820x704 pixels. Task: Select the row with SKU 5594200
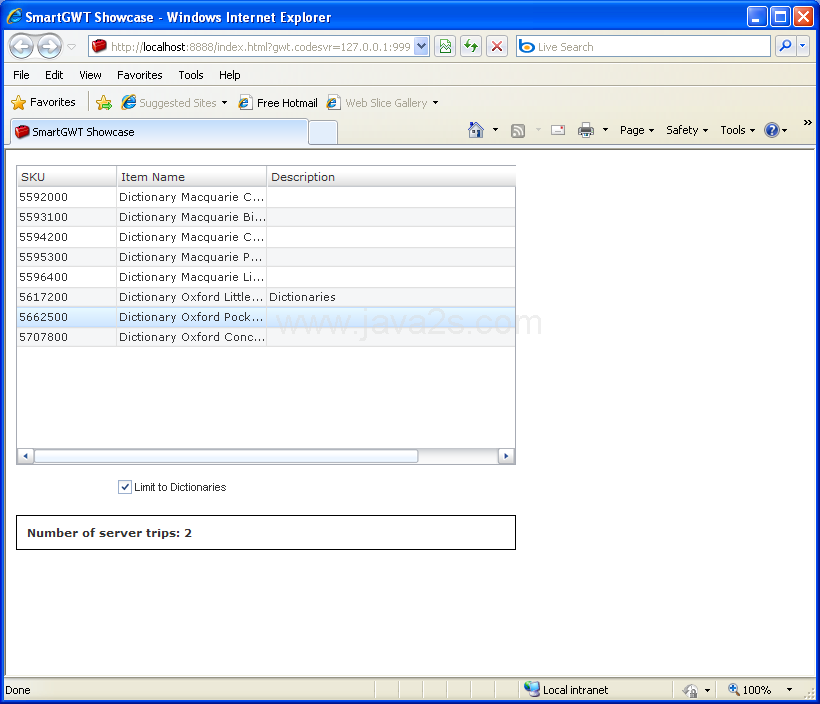coord(266,237)
